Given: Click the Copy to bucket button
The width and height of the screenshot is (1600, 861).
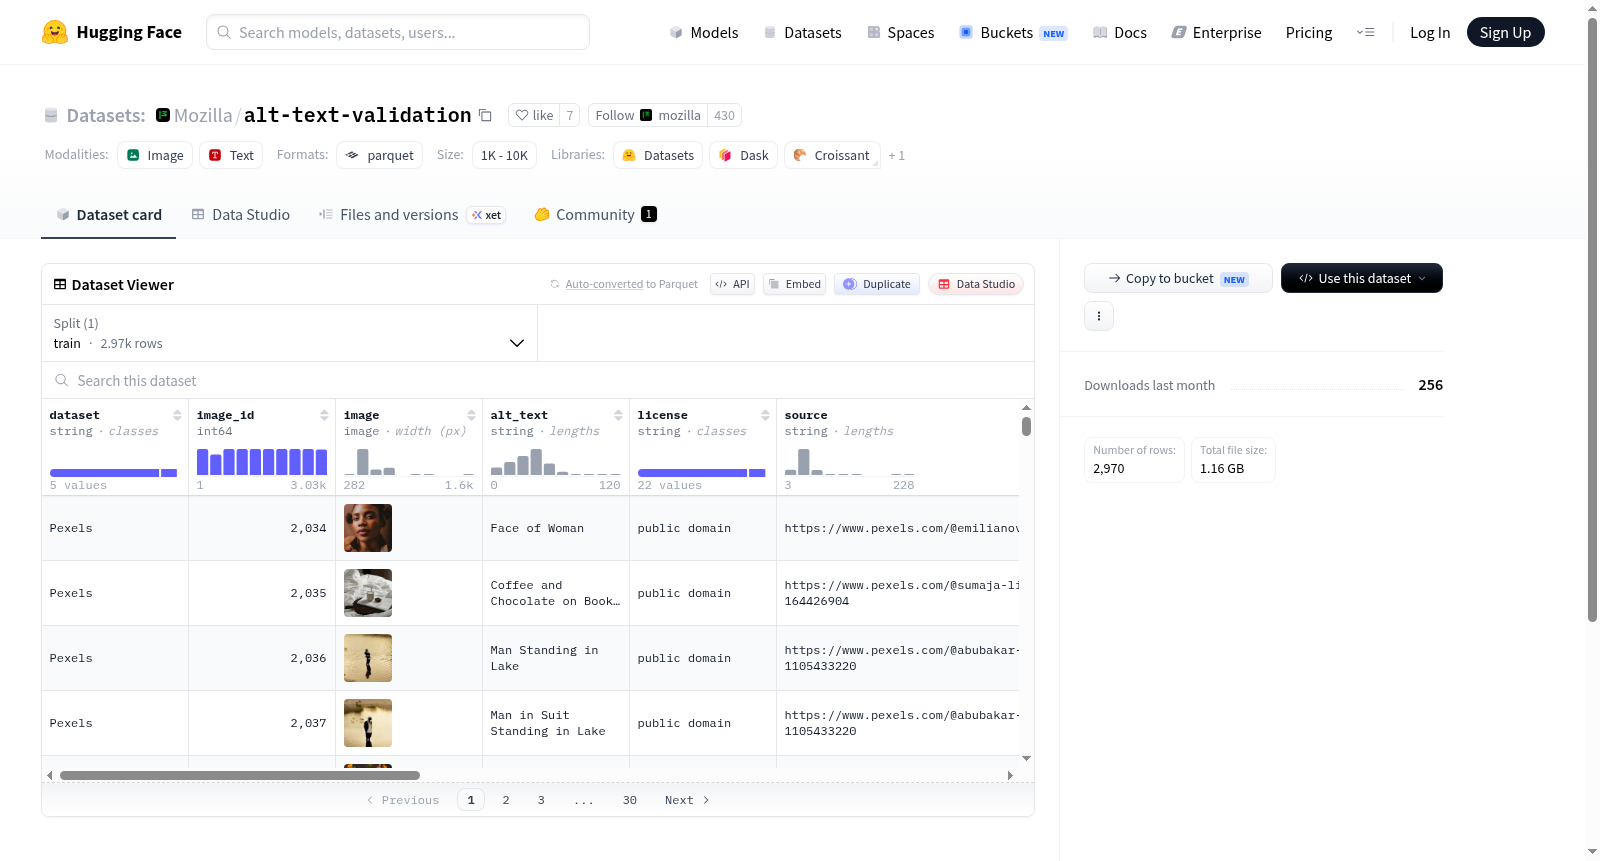Looking at the screenshot, I should pyautogui.click(x=1178, y=278).
